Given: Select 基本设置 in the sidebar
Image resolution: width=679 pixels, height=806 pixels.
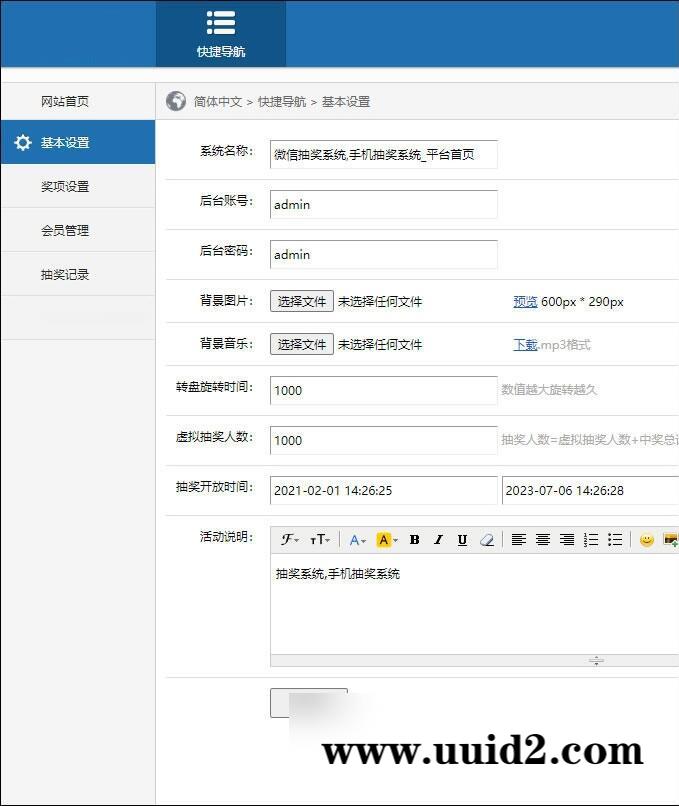Looking at the screenshot, I should tap(78, 142).
